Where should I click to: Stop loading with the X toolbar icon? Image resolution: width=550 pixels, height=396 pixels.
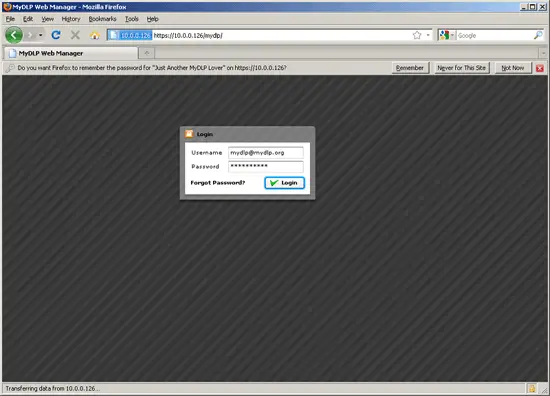[x=75, y=35]
